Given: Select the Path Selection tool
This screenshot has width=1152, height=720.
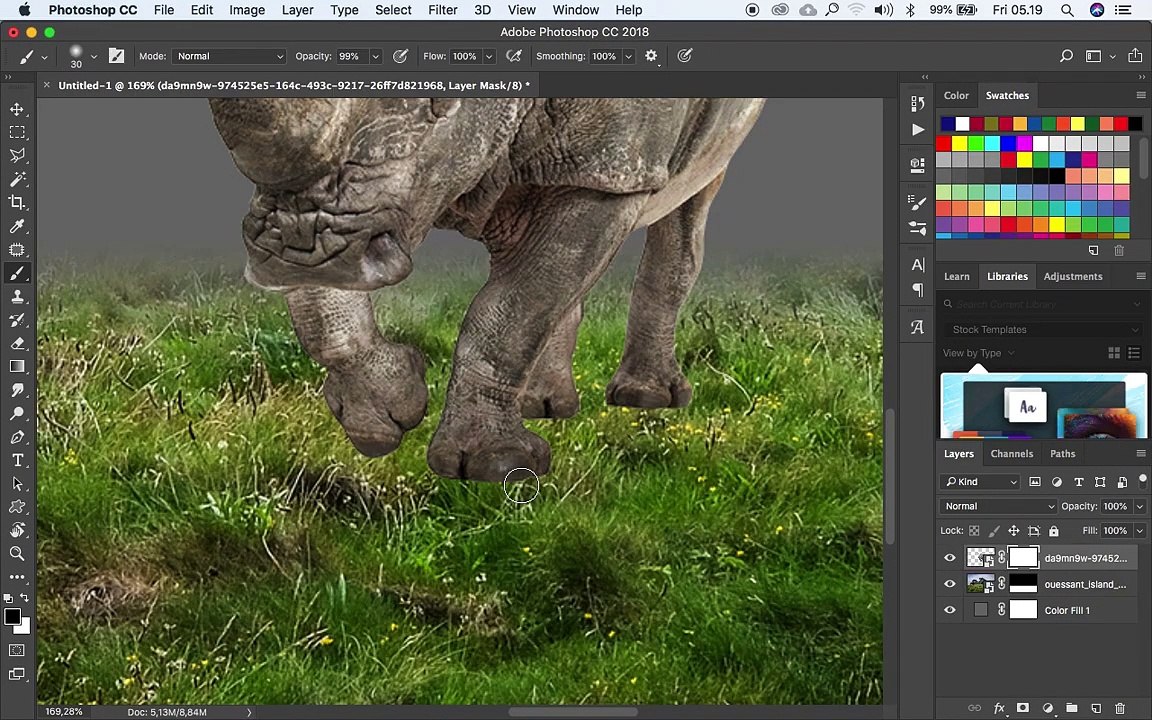Looking at the screenshot, I should tap(17, 484).
